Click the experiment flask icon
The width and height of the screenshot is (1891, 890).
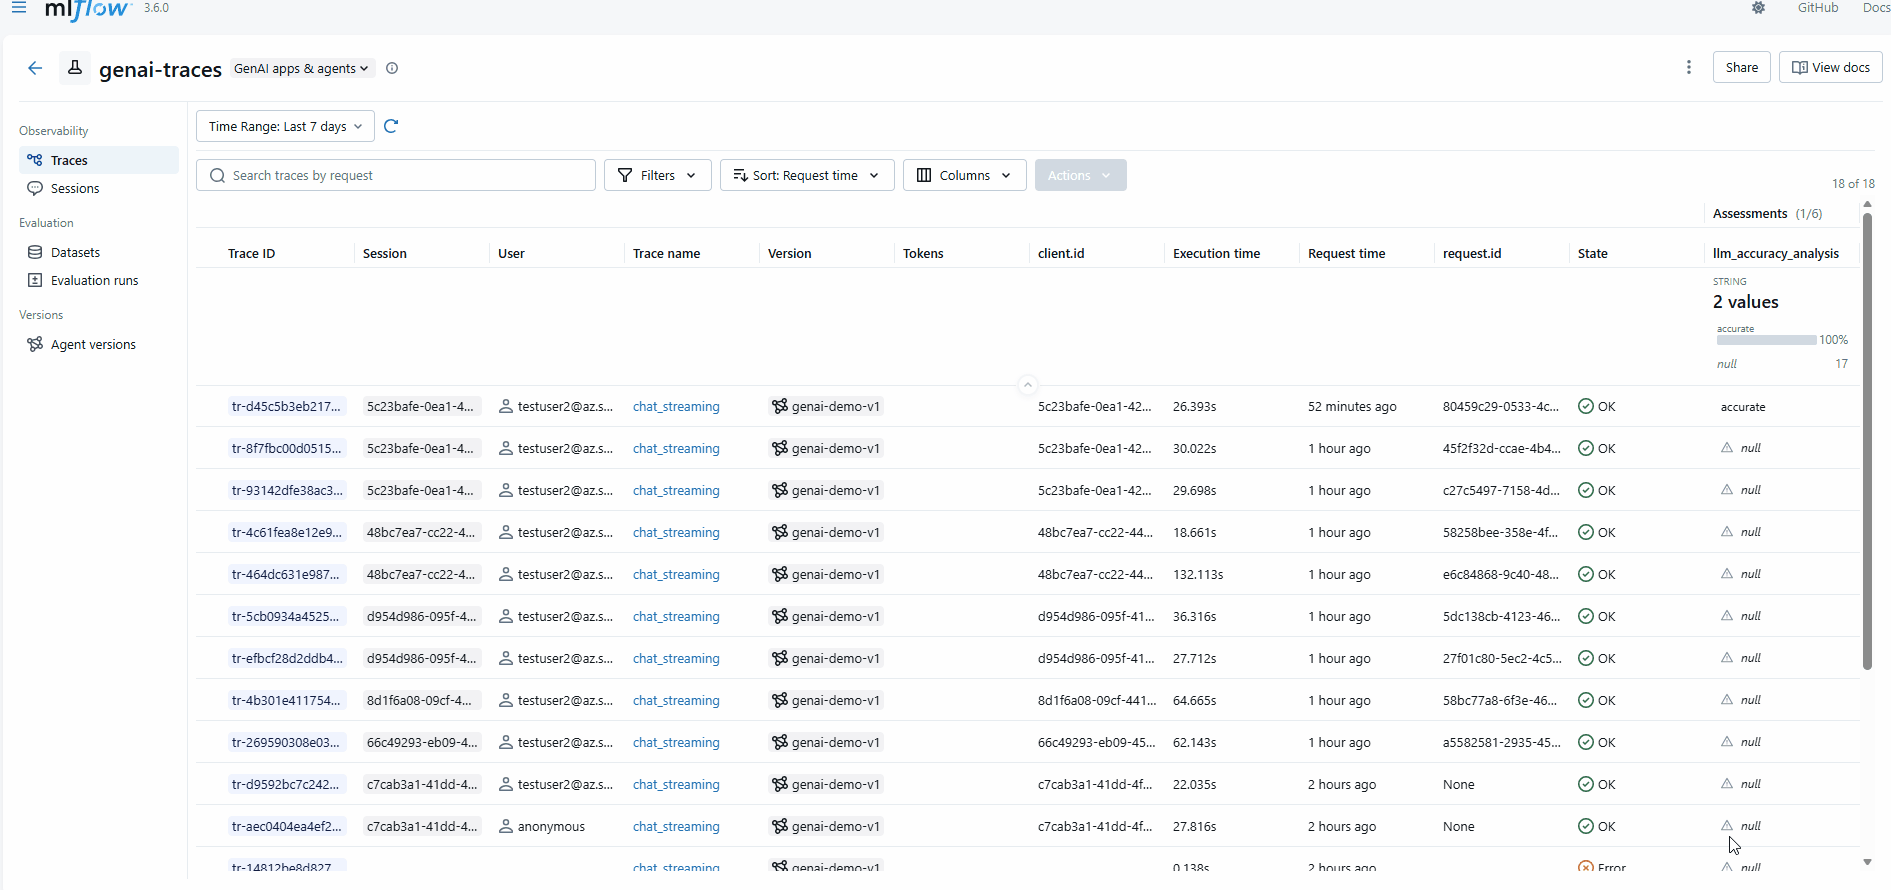coord(74,68)
